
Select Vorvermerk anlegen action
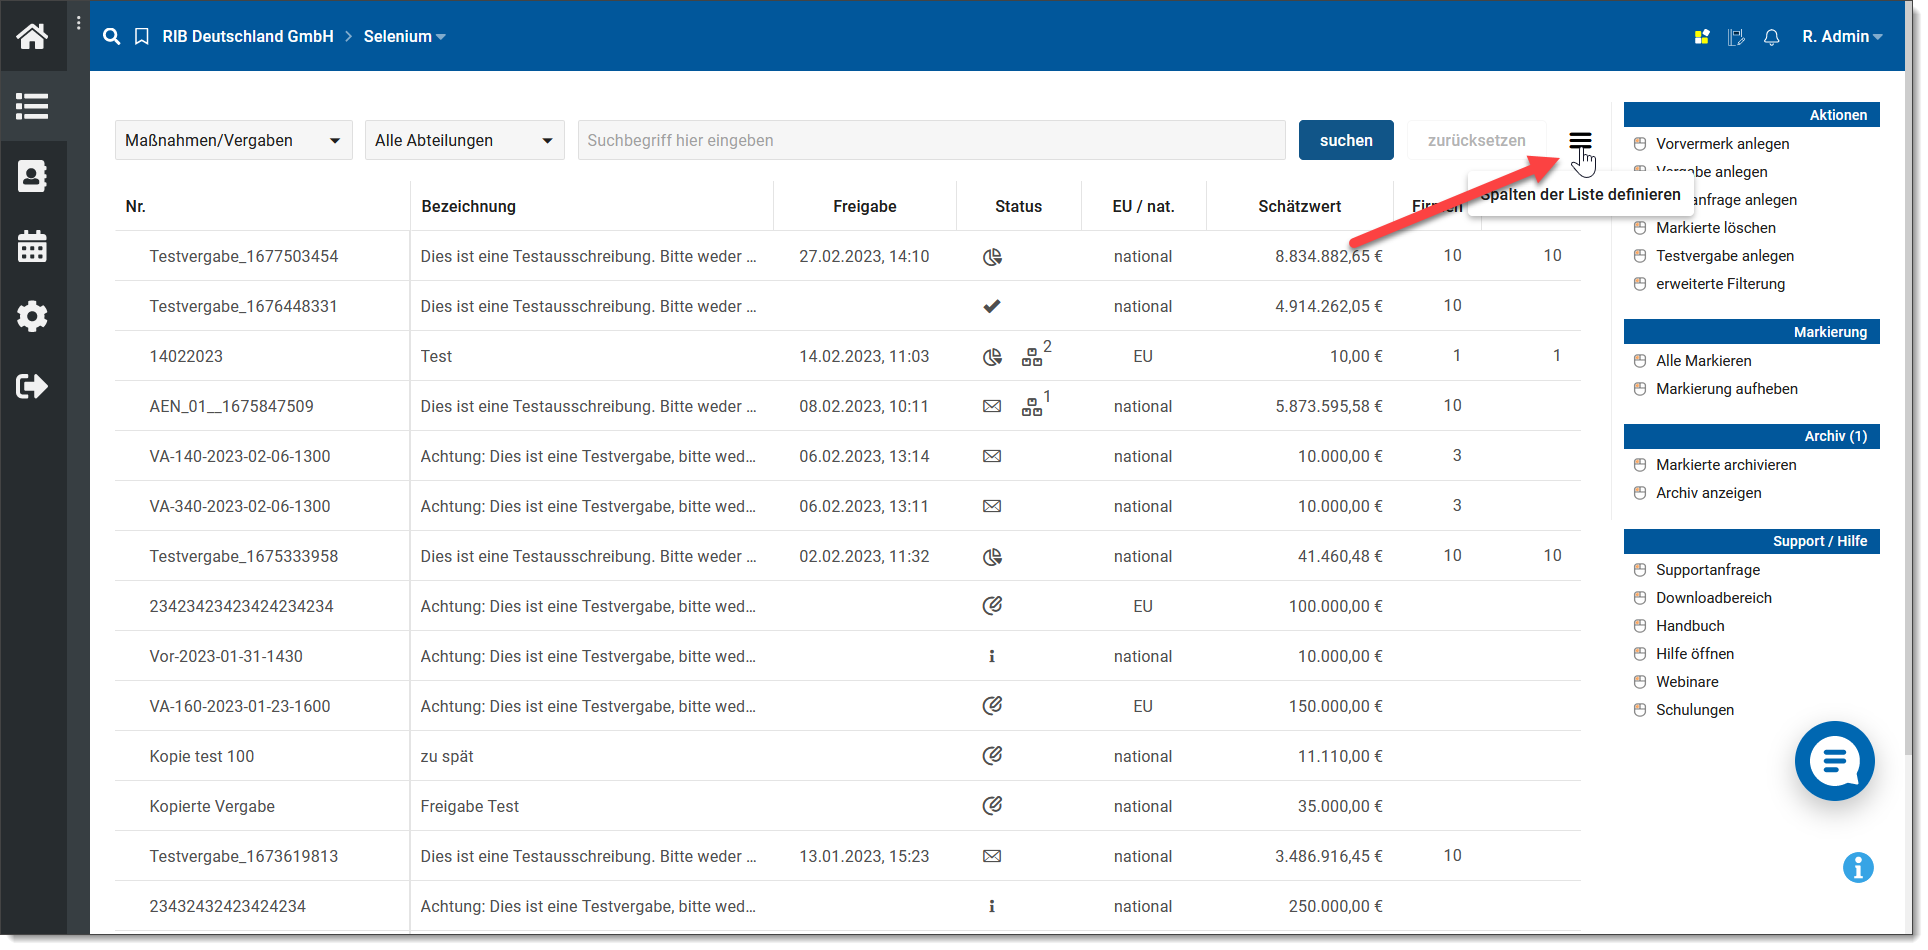[x=1722, y=144]
